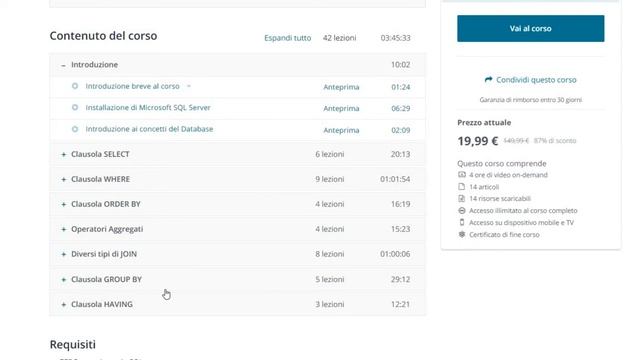The image size is (640, 360).
Task: Click the 01:00:06 duration of JOIN section
Action: coord(395,254)
